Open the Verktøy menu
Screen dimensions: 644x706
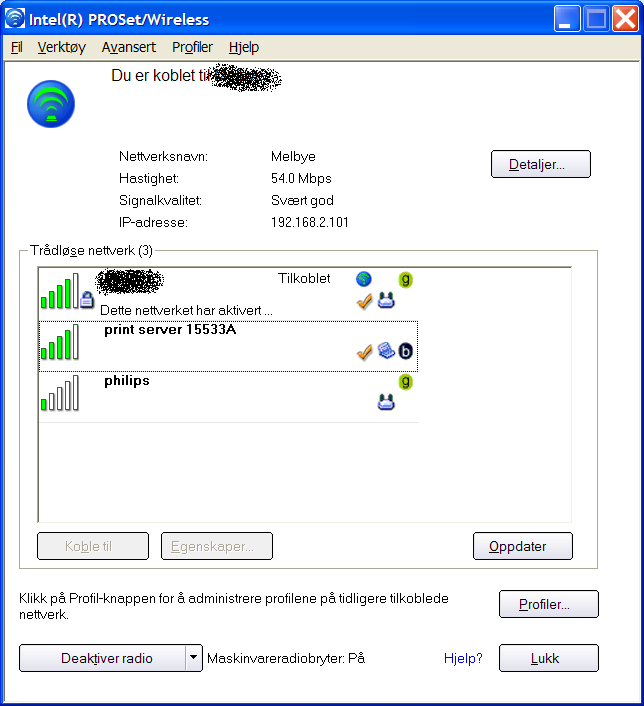pos(62,47)
